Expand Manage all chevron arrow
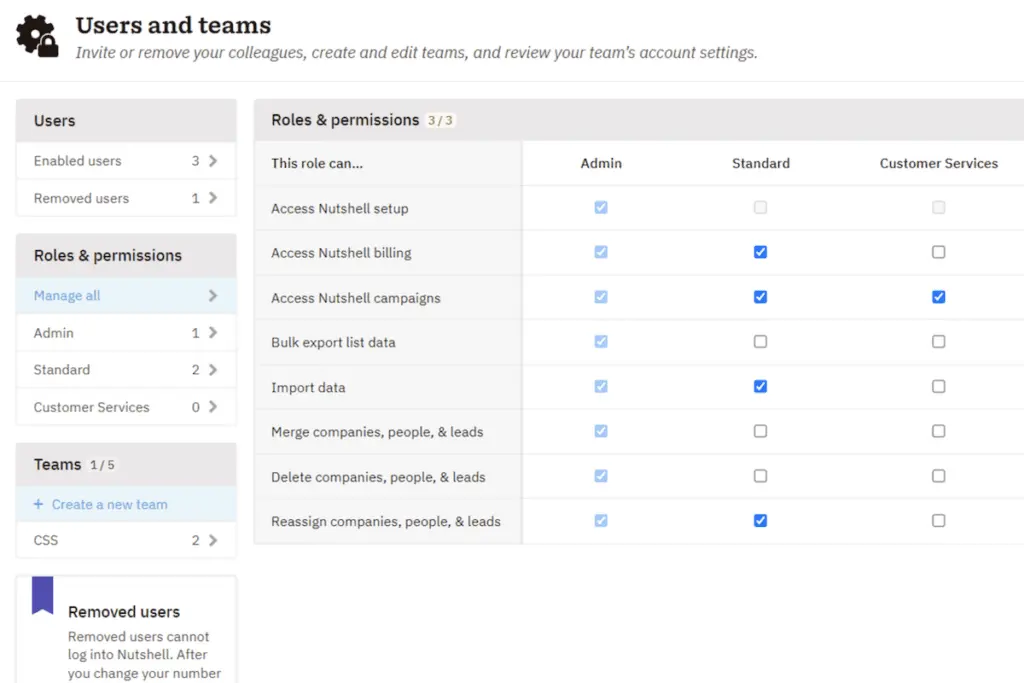This screenshot has height=683, width=1024. click(213, 296)
